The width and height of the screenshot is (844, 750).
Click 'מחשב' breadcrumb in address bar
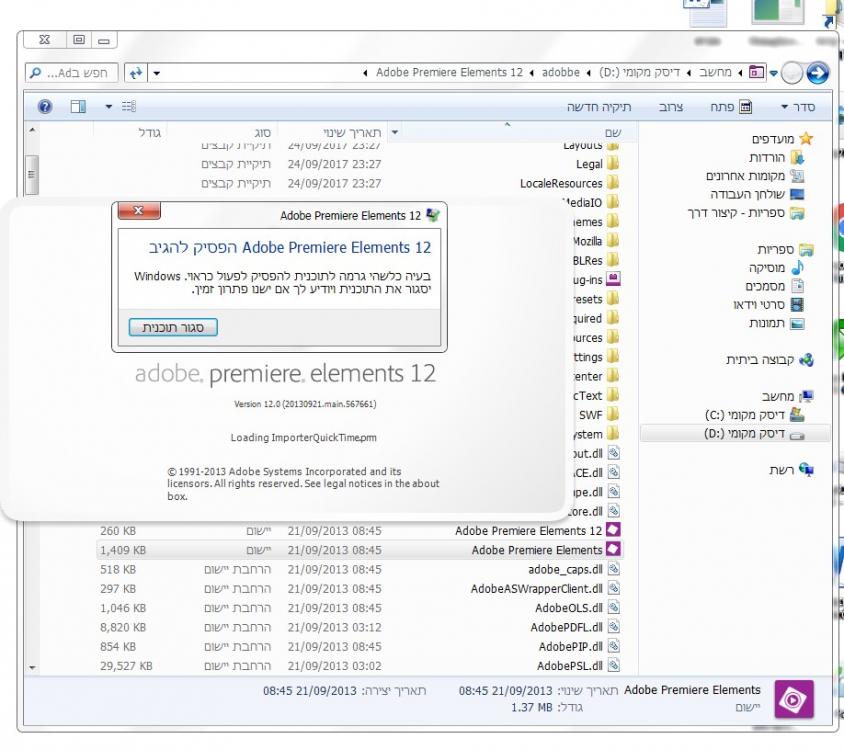[x=715, y=73]
